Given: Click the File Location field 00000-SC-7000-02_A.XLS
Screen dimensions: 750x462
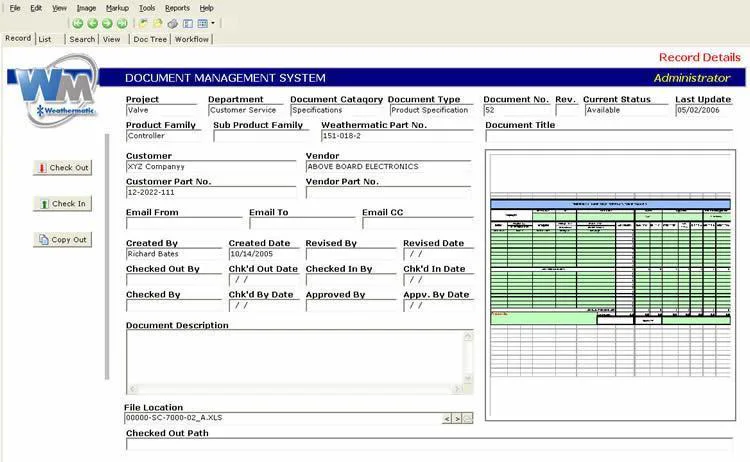Looking at the screenshot, I should click(283, 418).
